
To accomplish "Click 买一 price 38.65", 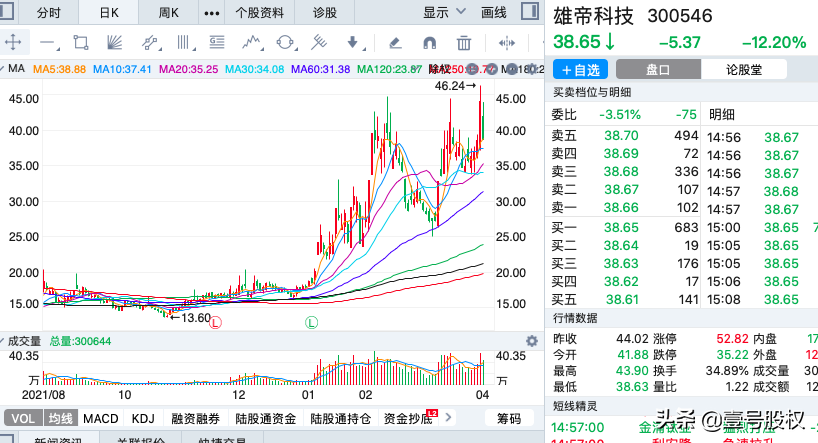I will pos(621,228).
